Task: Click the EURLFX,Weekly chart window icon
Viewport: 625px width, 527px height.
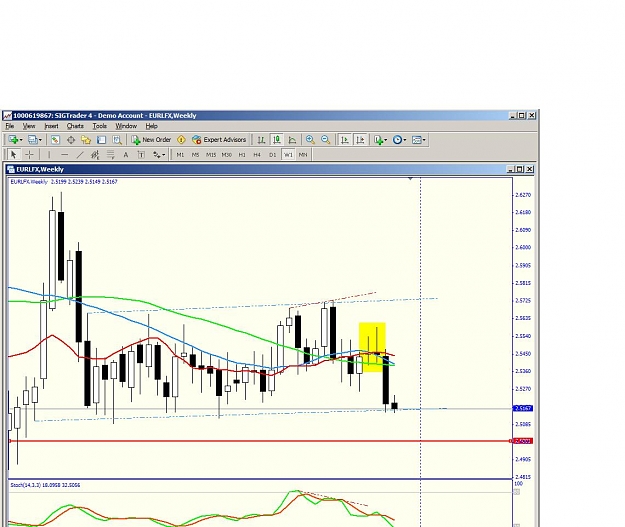Action: tap(11, 169)
